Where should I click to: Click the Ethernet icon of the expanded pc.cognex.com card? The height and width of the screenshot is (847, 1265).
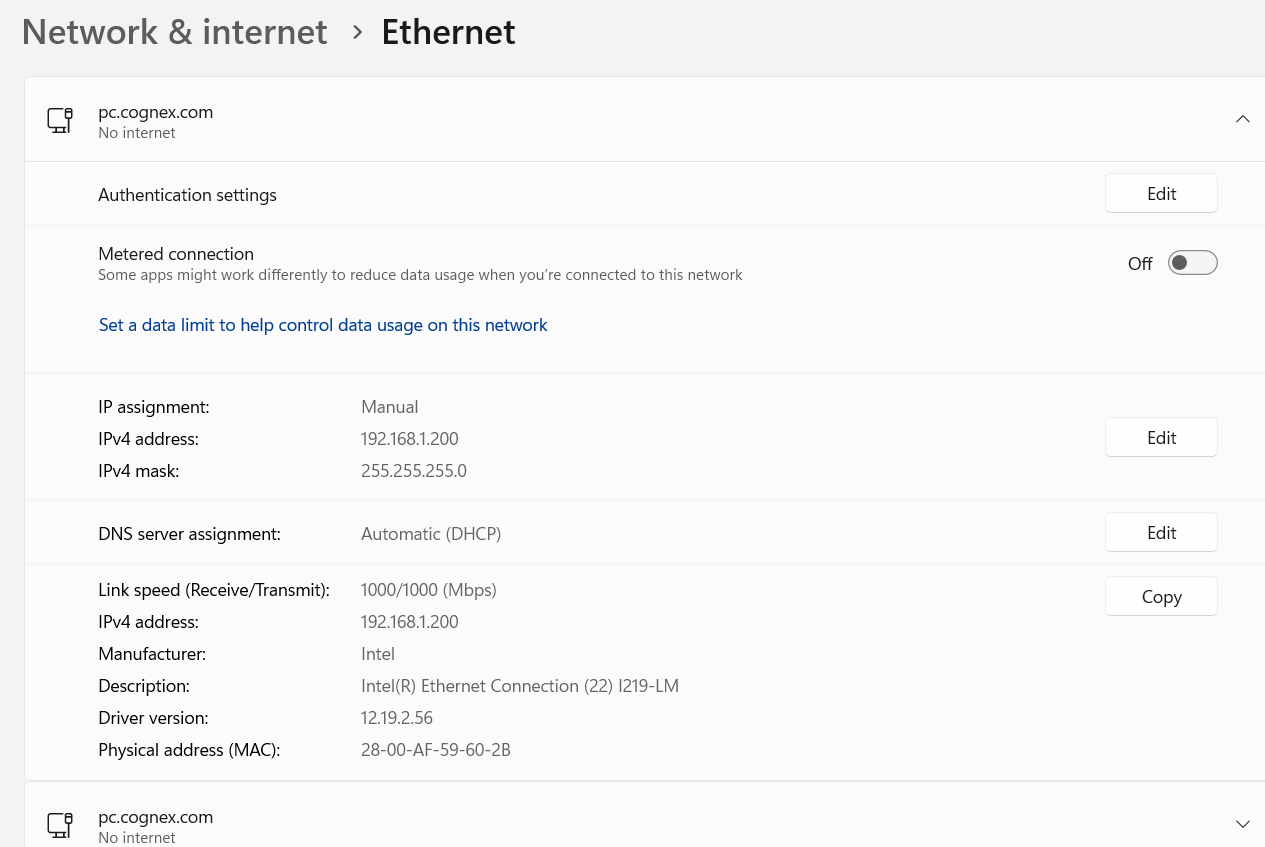[60, 121]
